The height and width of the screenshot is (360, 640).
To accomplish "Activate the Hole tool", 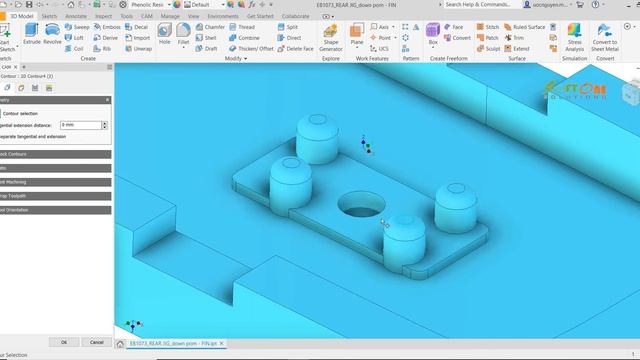I will pyautogui.click(x=164, y=33).
